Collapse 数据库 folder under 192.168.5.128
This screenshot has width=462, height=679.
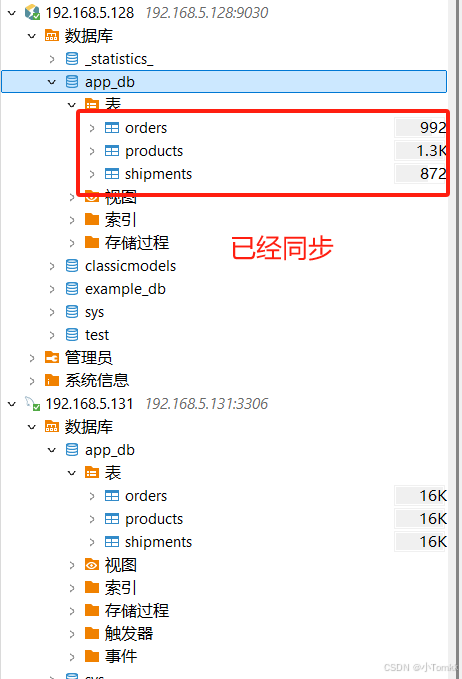pyautogui.click(x=32, y=36)
